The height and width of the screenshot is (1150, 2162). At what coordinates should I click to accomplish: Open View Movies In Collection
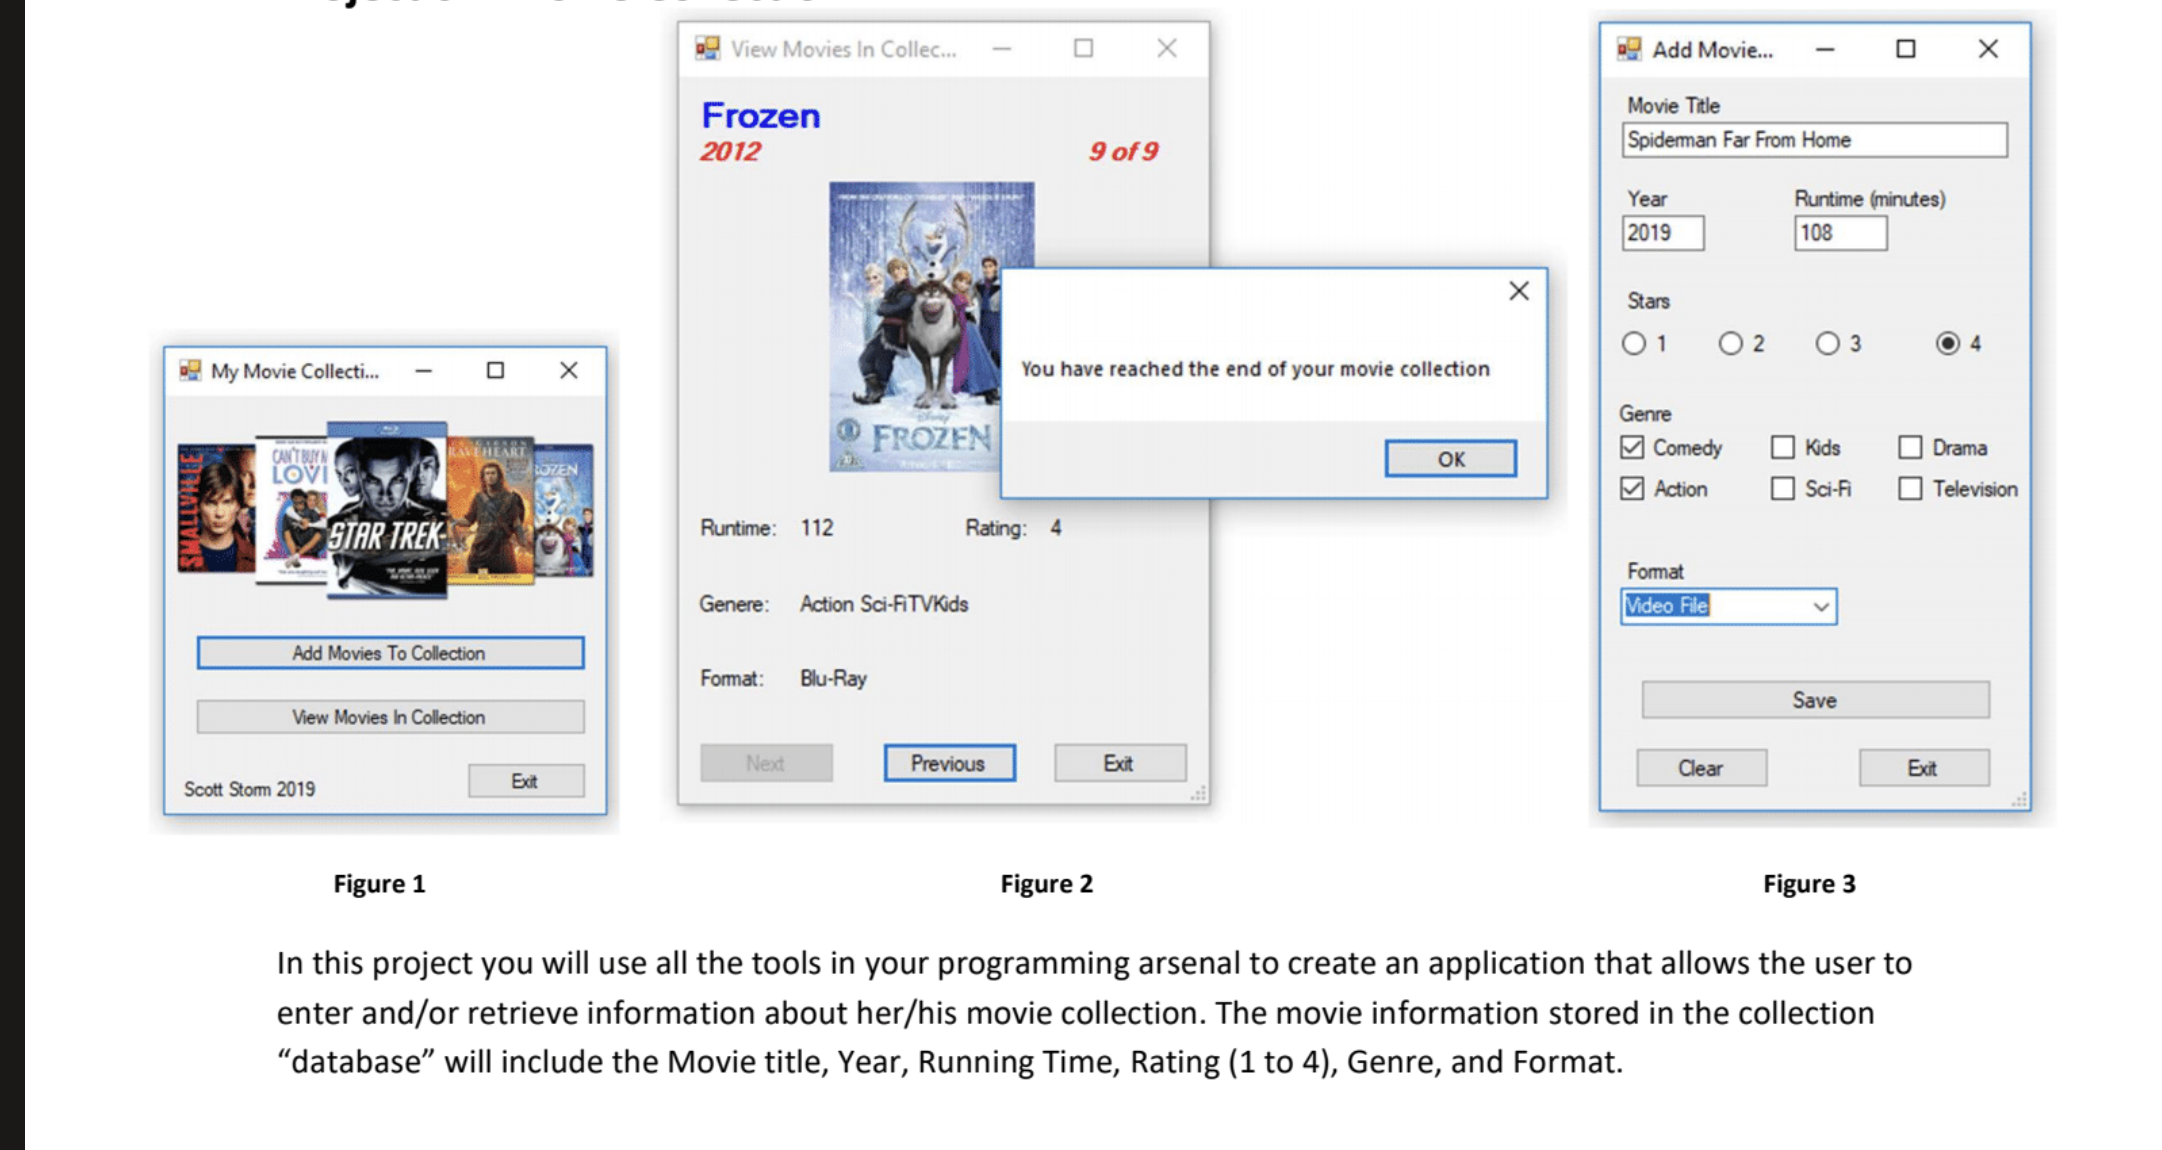[389, 716]
